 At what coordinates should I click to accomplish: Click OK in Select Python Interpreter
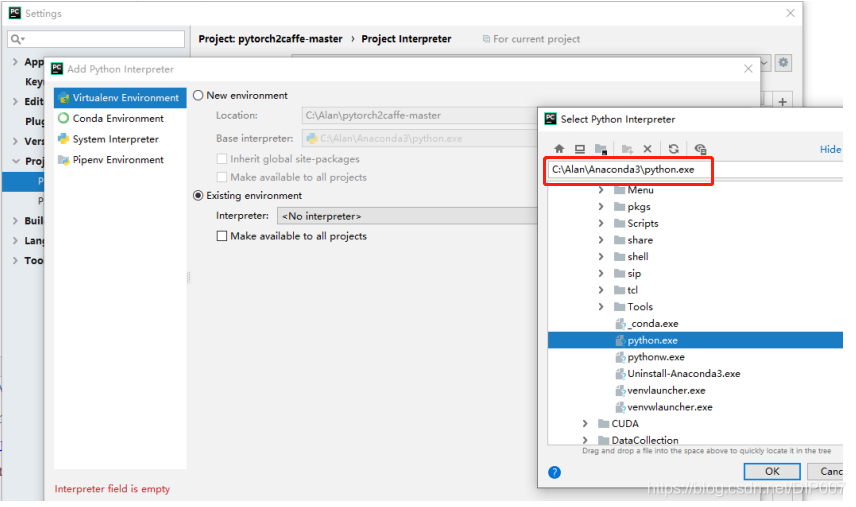[x=772, y=472]
